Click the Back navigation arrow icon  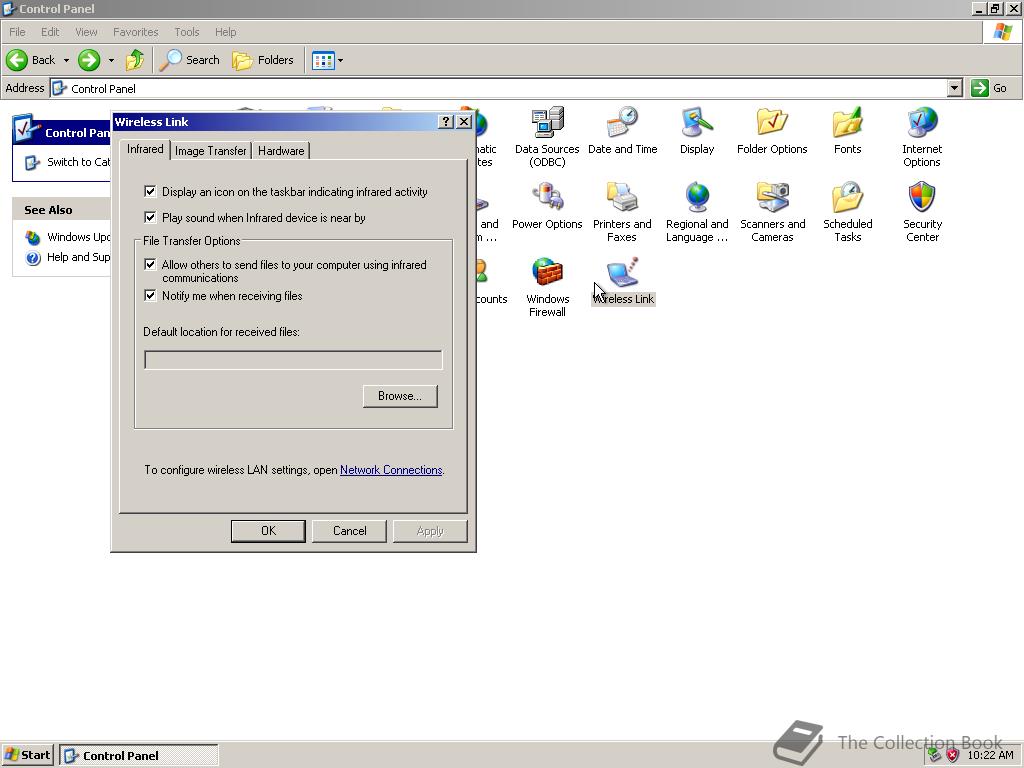(17, 60)
